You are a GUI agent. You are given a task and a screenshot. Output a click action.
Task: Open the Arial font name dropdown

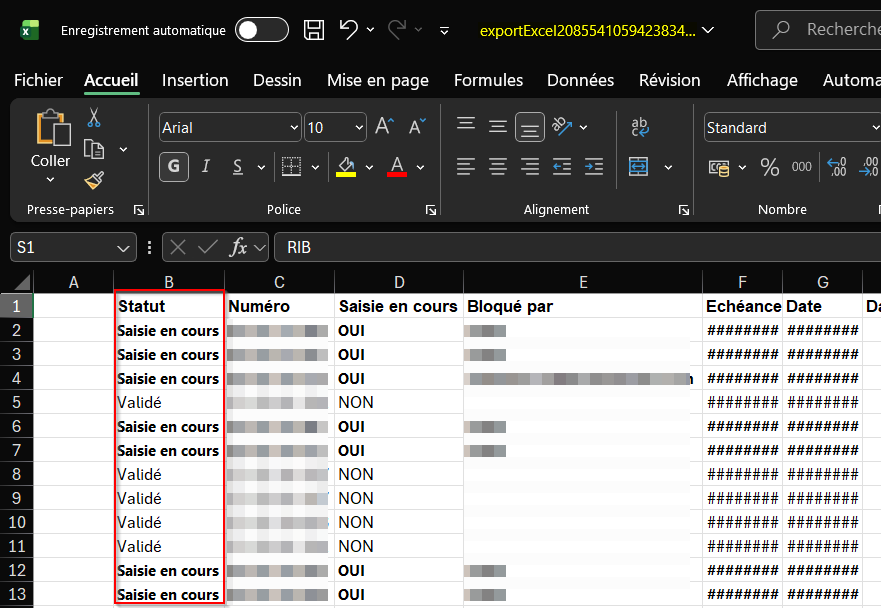pos(294,128)
